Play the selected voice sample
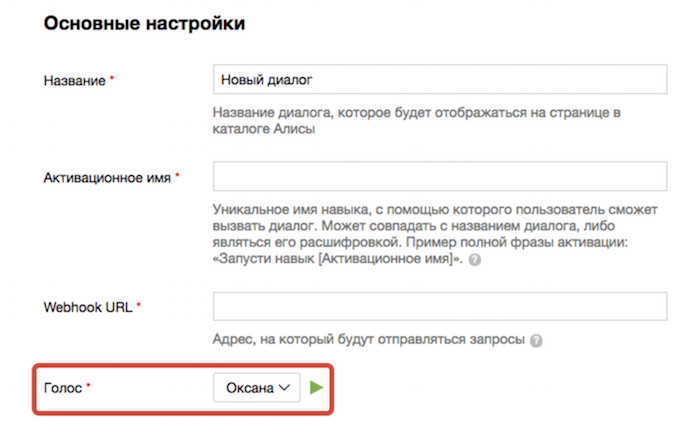 click(317, 387)
